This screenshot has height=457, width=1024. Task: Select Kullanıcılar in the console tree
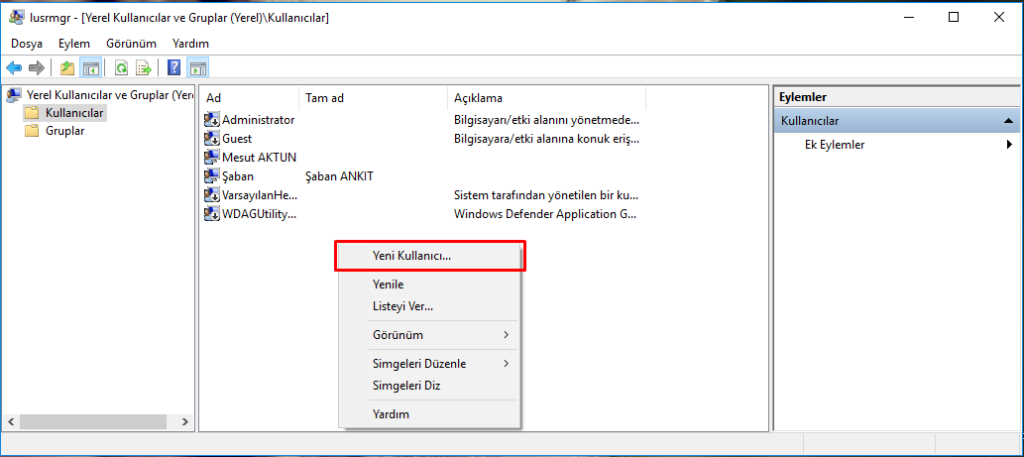[74, 113]
